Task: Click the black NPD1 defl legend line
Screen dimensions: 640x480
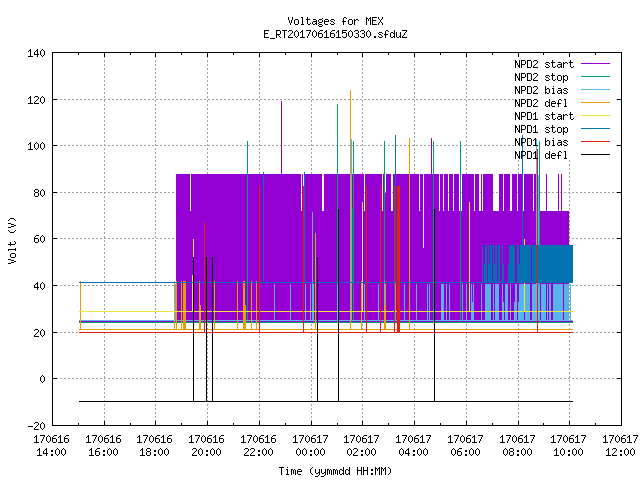Action: click(x=596, y=155)
